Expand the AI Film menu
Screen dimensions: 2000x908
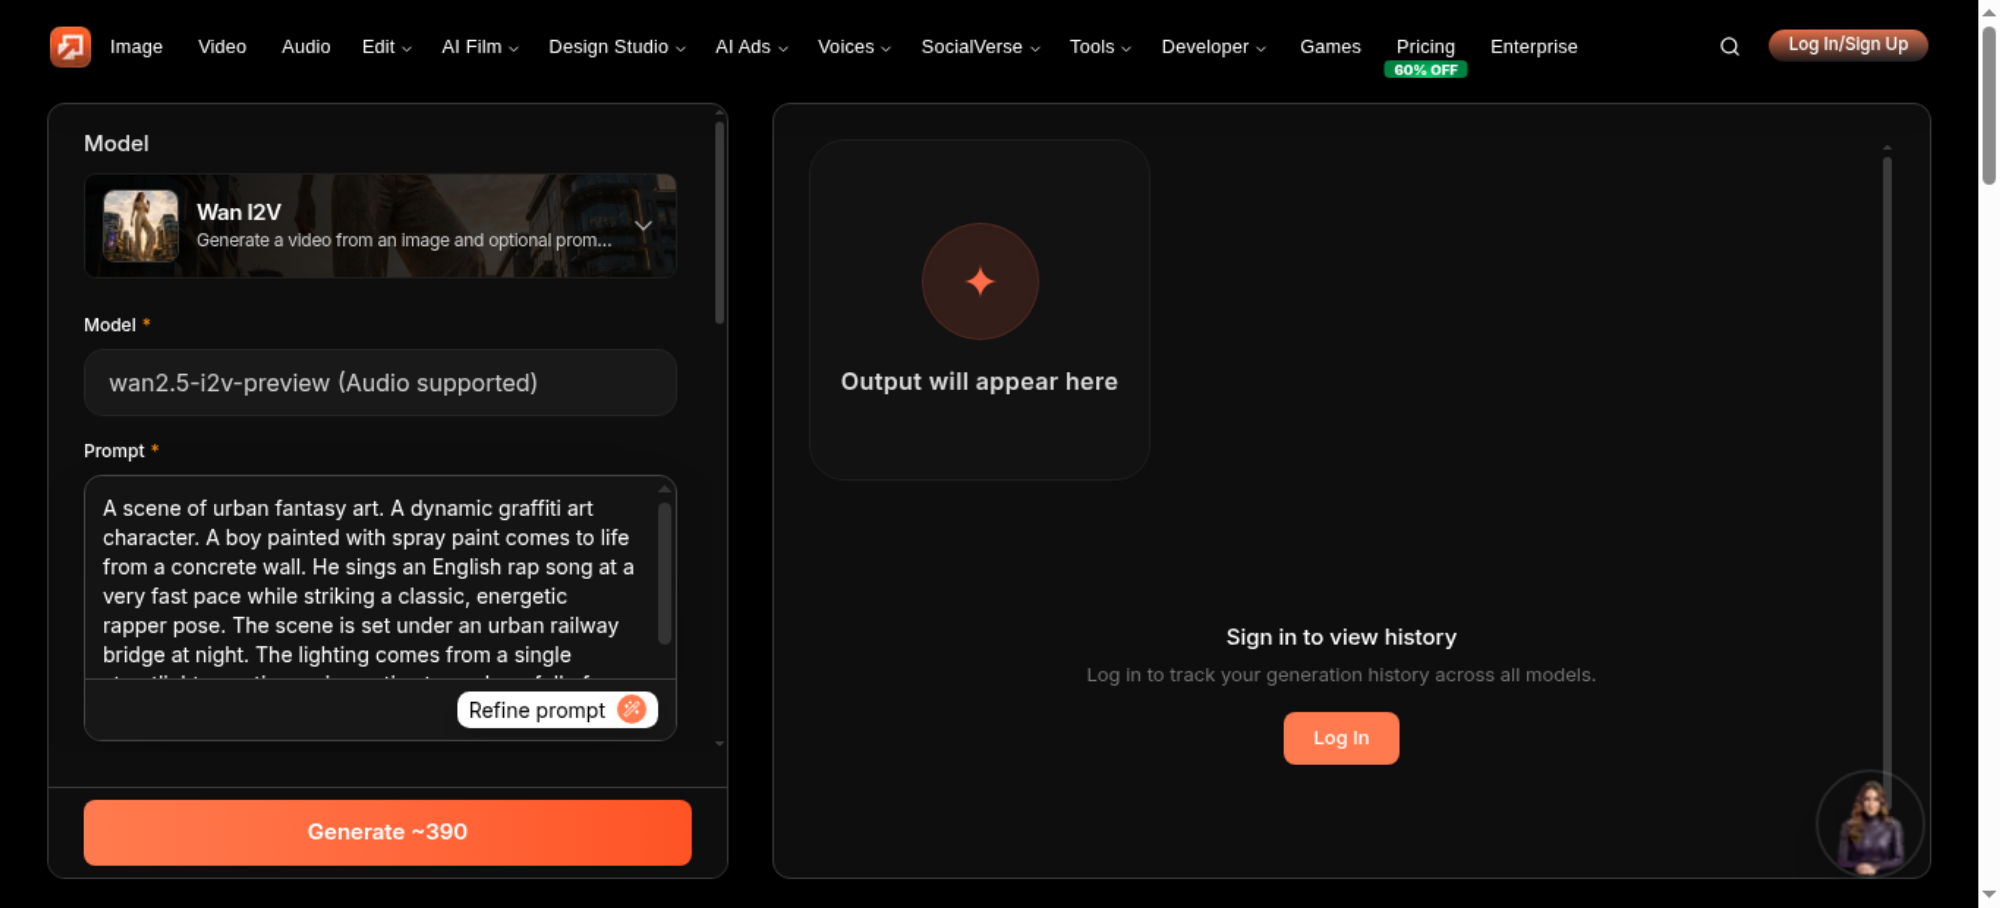click(480, 47)
